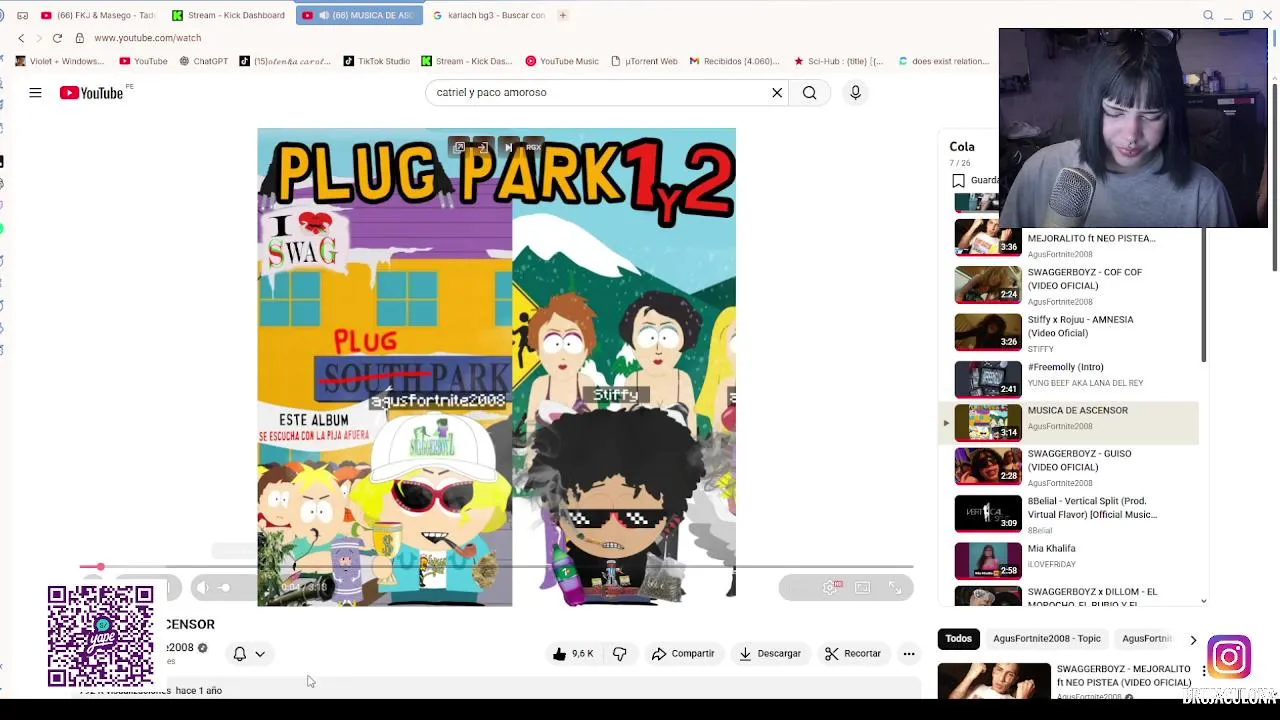The height and width of the screenshot is (720, 1280).
Task: Click the Descargar download button
Action: (770, 654)
